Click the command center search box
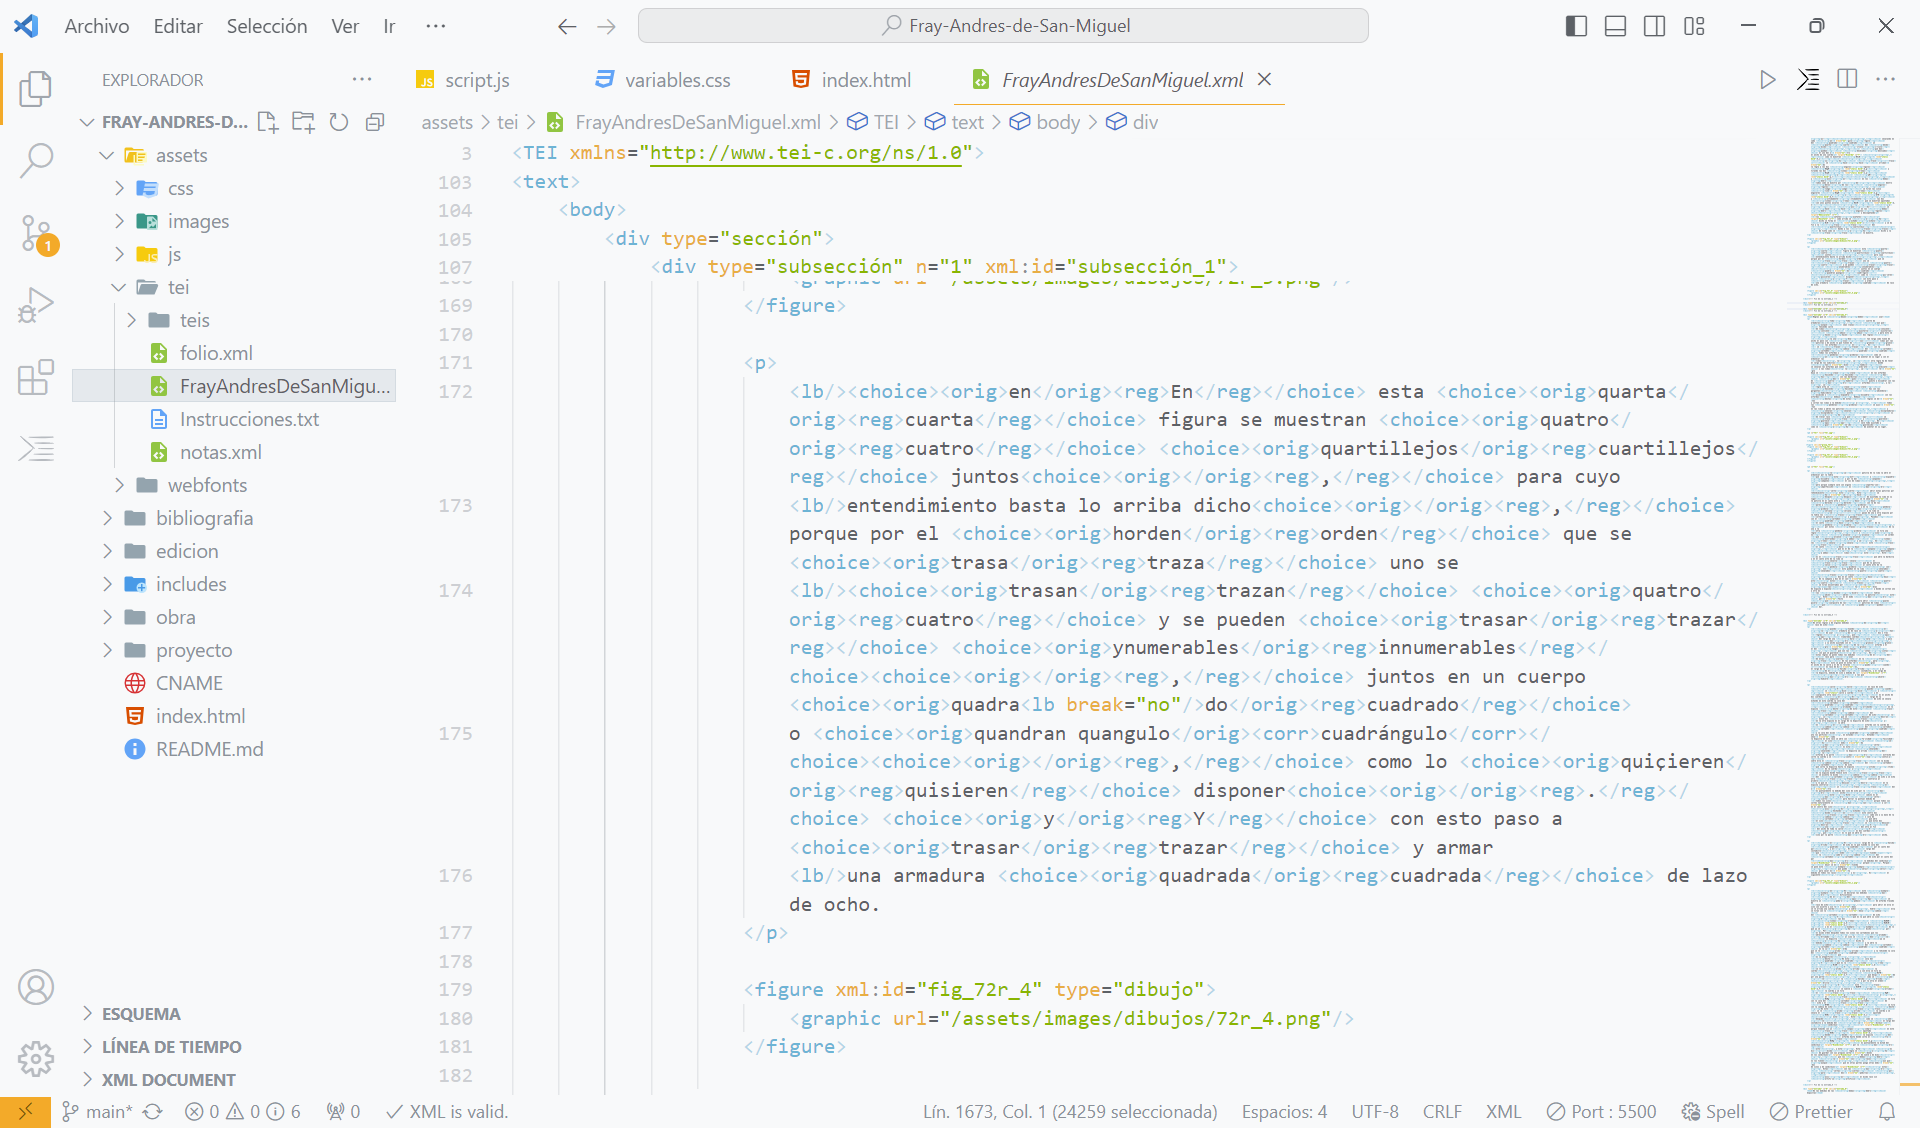The width and height of the screenshot is (1920, 1128). 1003,26
